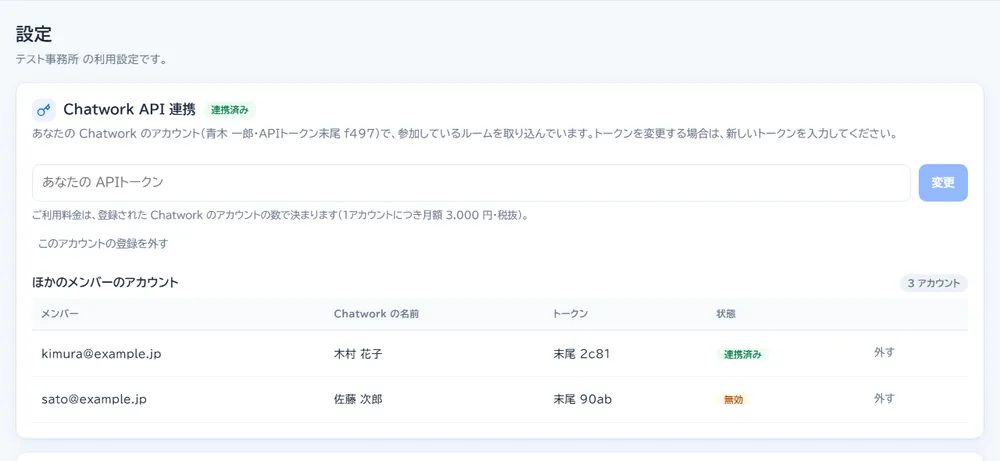Click the テスト事務所 の利用設定です subtitle
Screen dimensions: 1000x461
coord(92,61)
